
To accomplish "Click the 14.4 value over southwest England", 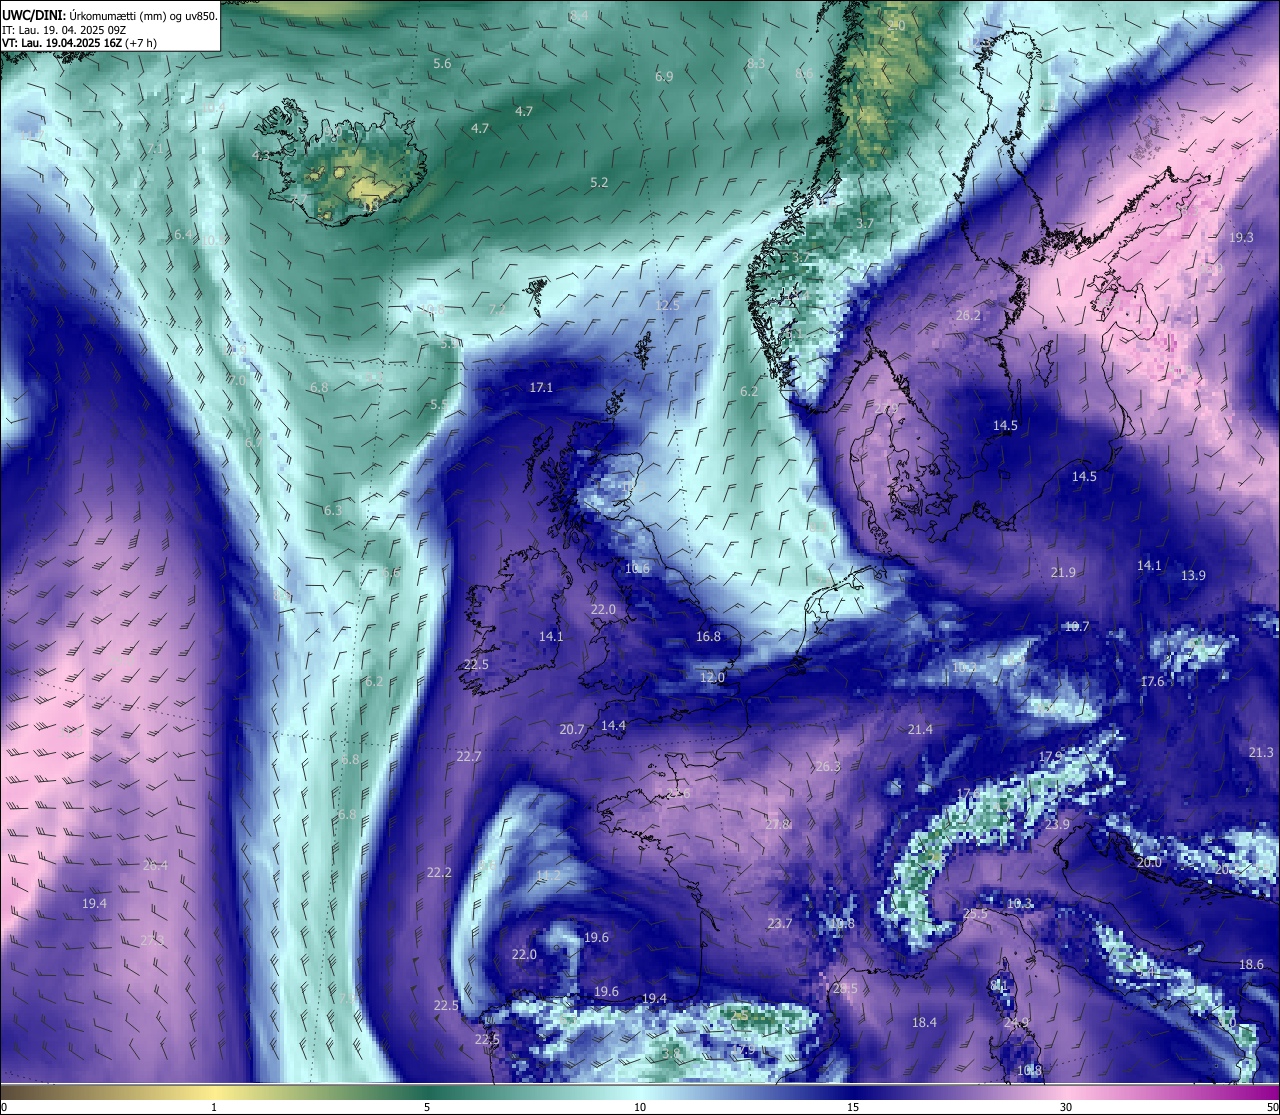I will pos(613,725).
